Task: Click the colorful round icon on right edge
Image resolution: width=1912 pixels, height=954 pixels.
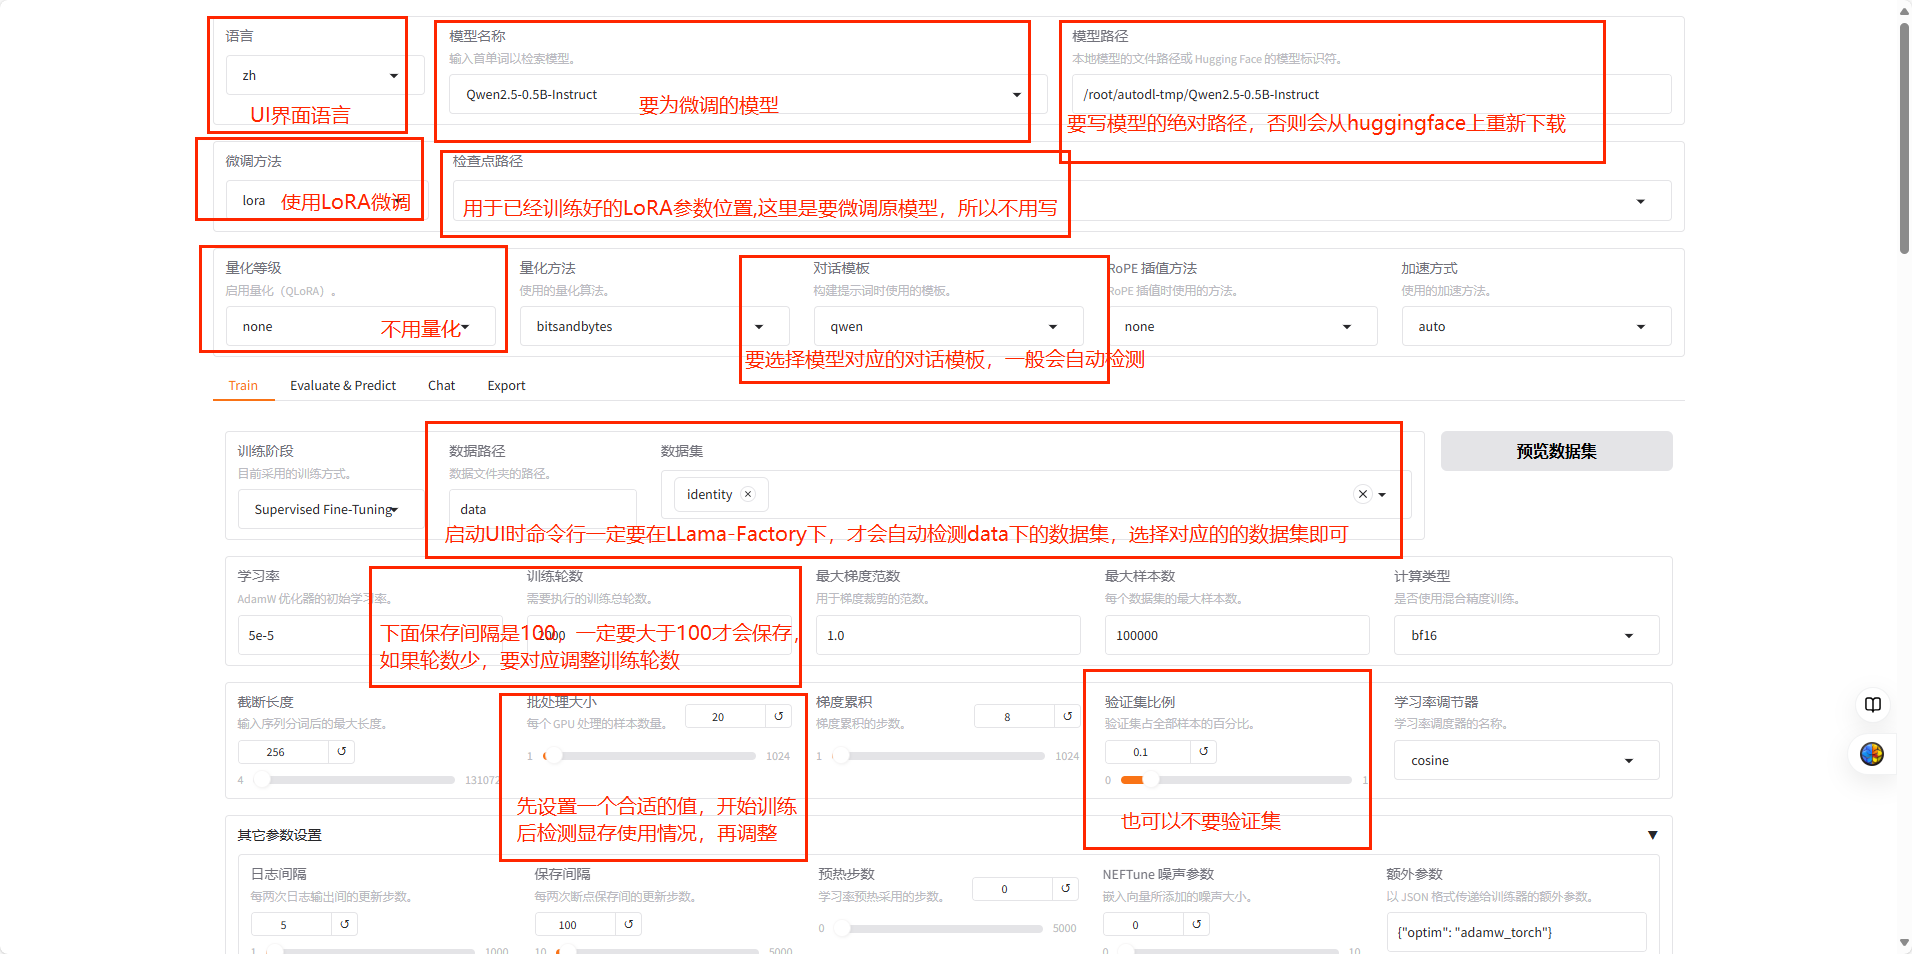Action: (1872, 754)
